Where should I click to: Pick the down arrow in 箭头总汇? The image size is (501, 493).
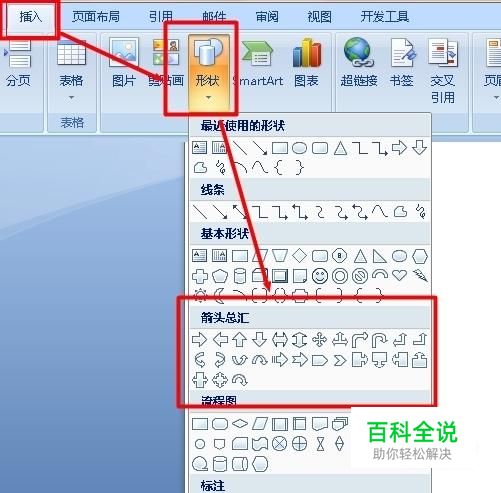pyautogui.click(x=259, y=340)
